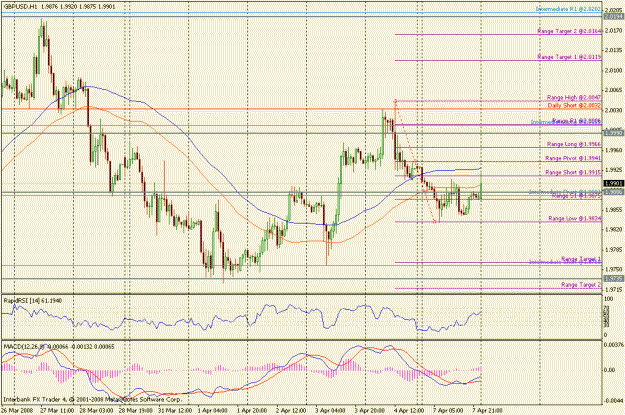625x415 pixels.
Task: Click the 28 Mar 19:00 time label
Action: click(136, 410)
